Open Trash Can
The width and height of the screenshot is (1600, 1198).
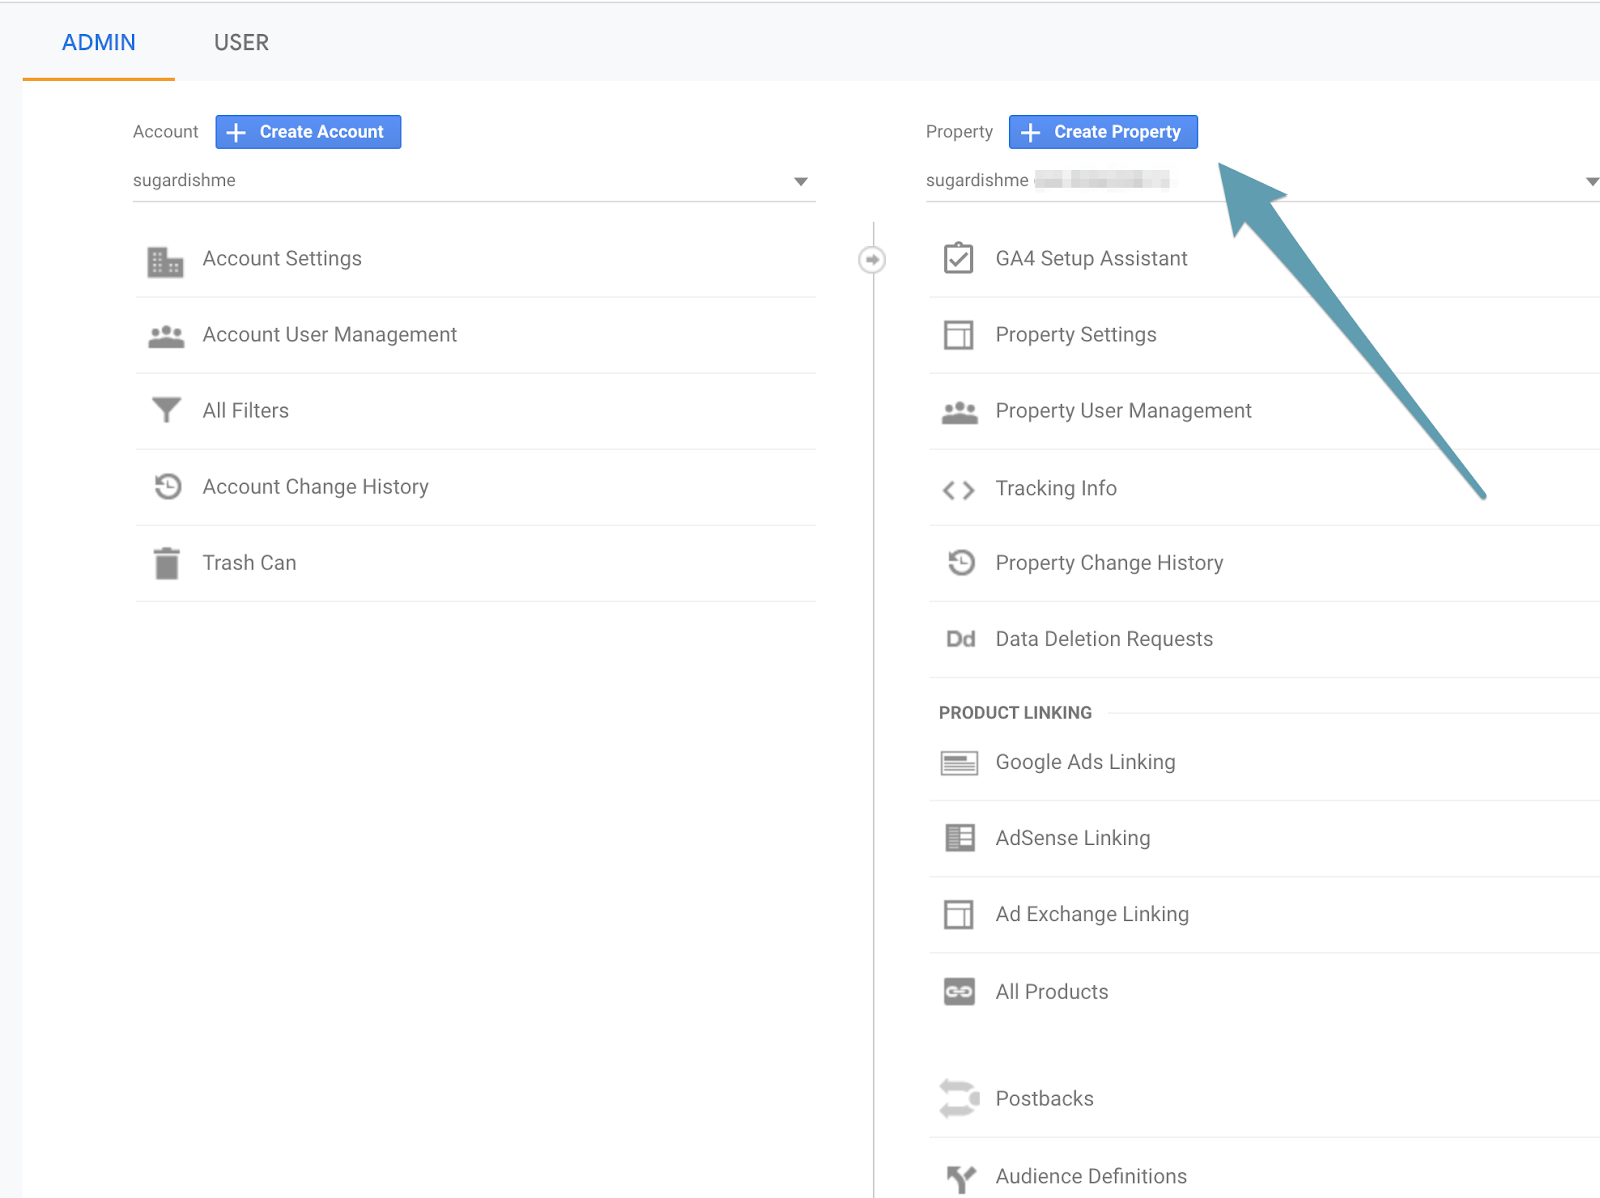(250, 563)
